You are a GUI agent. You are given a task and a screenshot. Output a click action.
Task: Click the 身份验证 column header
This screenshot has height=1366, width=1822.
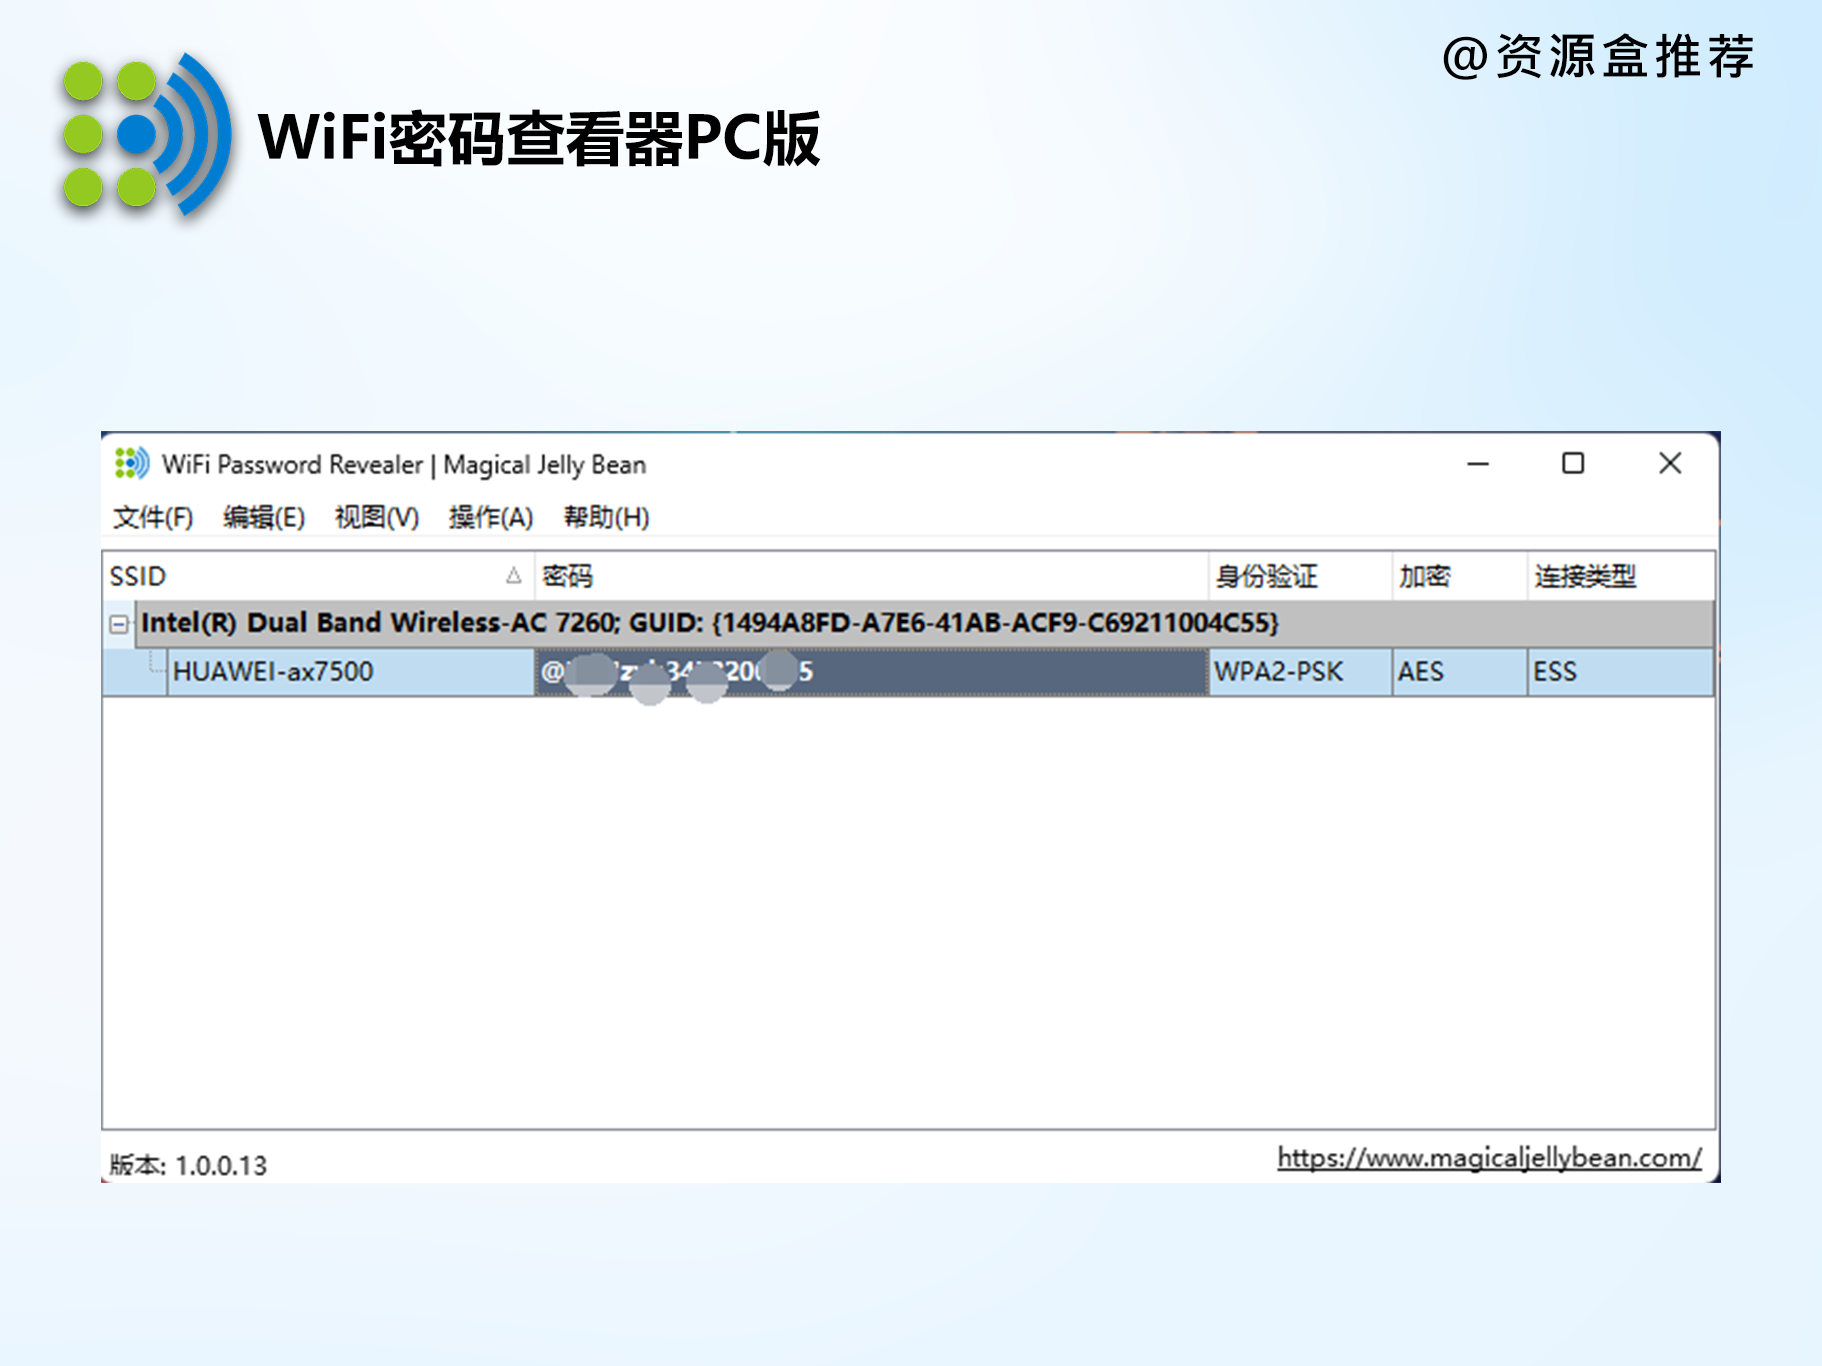(x=1299, y=576)
